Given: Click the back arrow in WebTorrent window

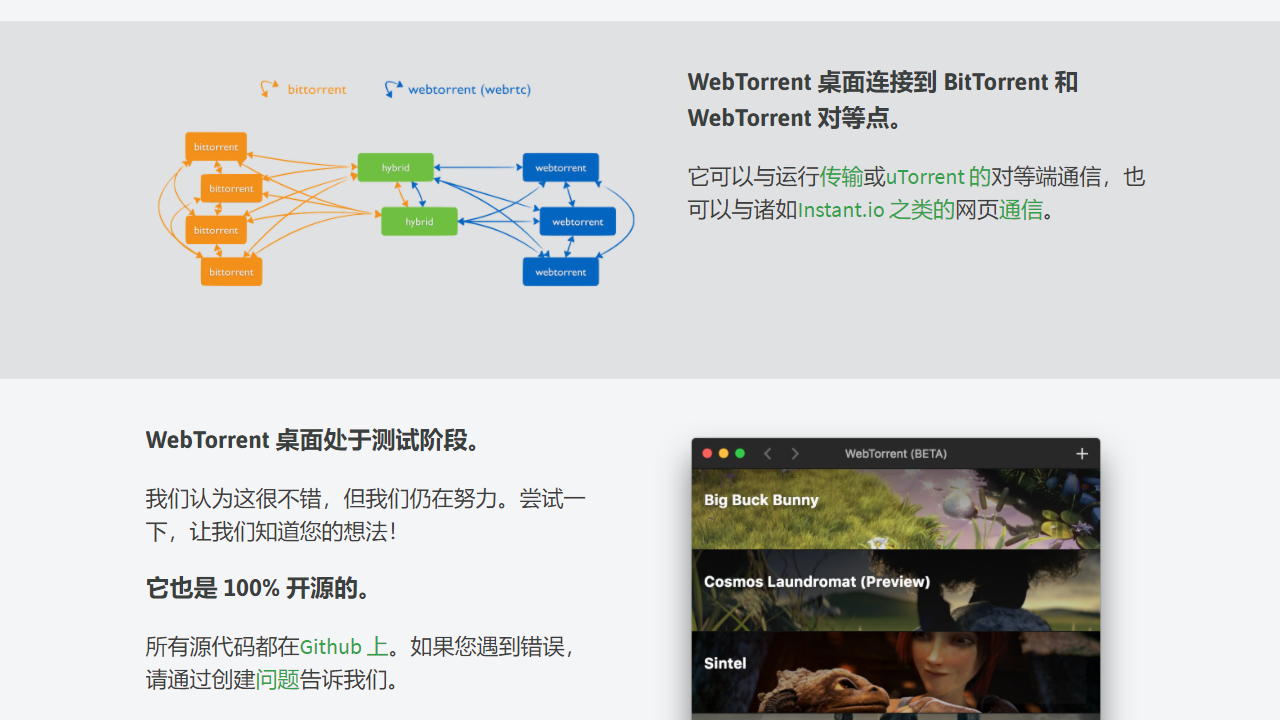Looking at the screenshot, I should pyautogui.click(x=767, y=453).
